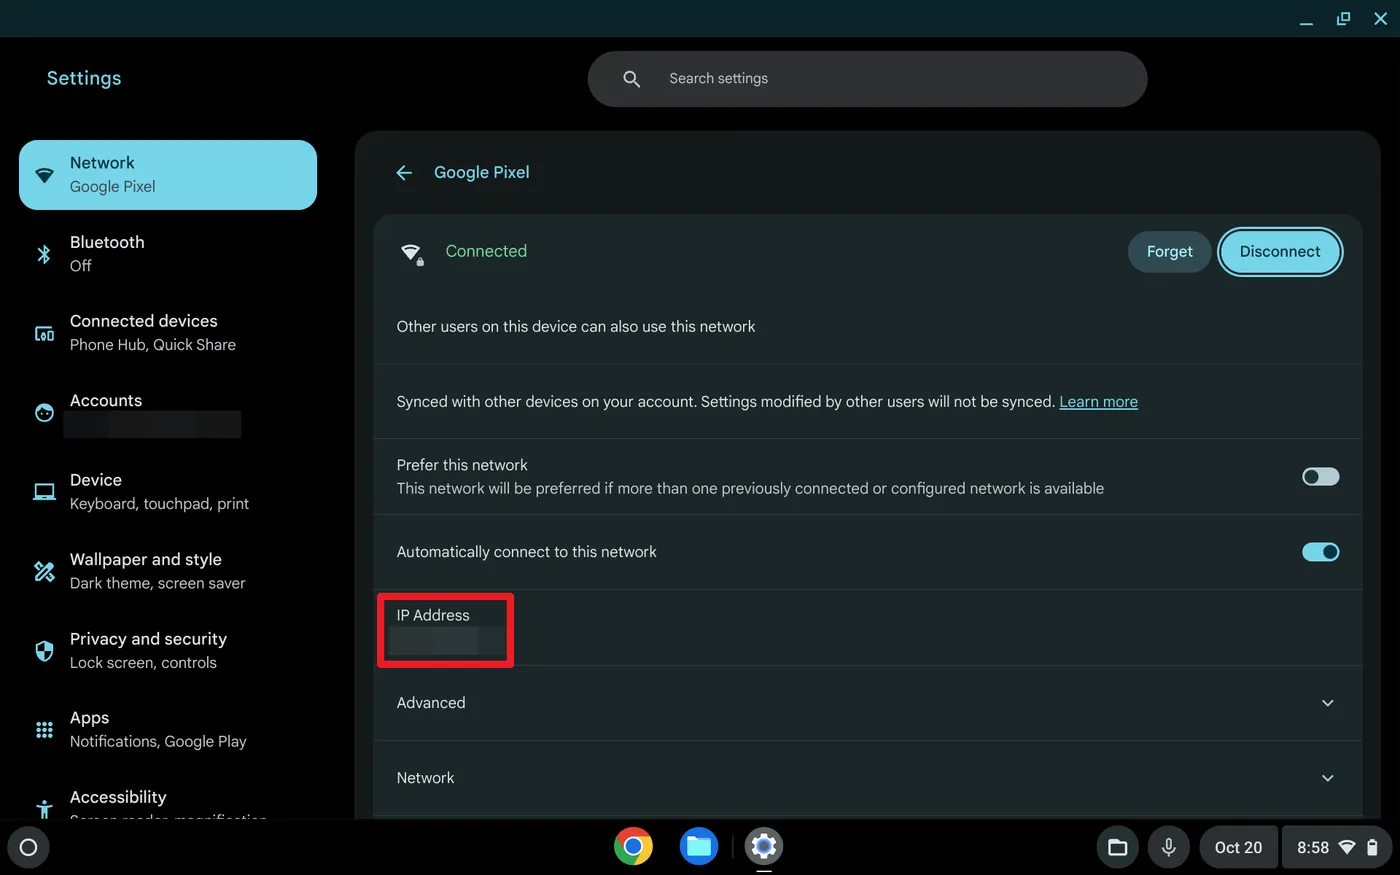This screenshot has width=1400, height=875.
Task: Restore down the Settings window
Action: click(x=1343, y=18)
